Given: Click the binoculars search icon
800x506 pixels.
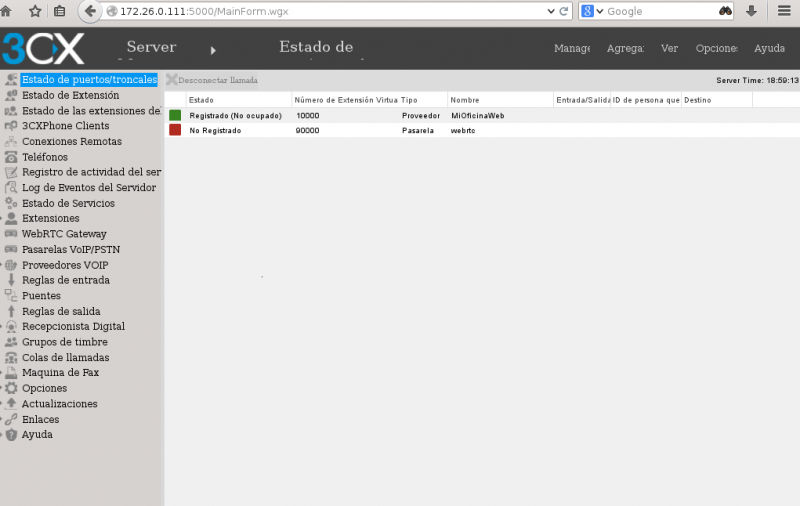Looking at the screenshot, I should point(725,11).
